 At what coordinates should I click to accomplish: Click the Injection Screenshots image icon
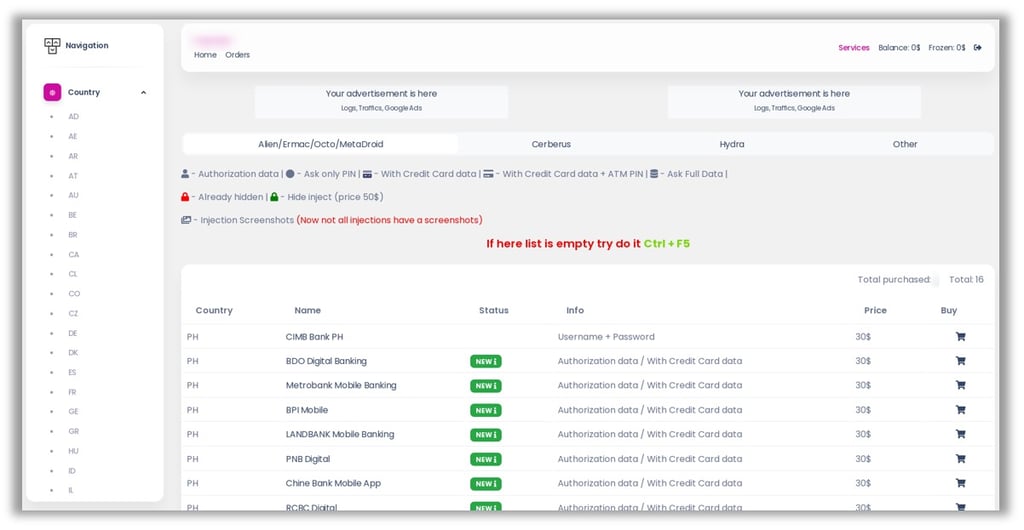(x=186, y=220)
